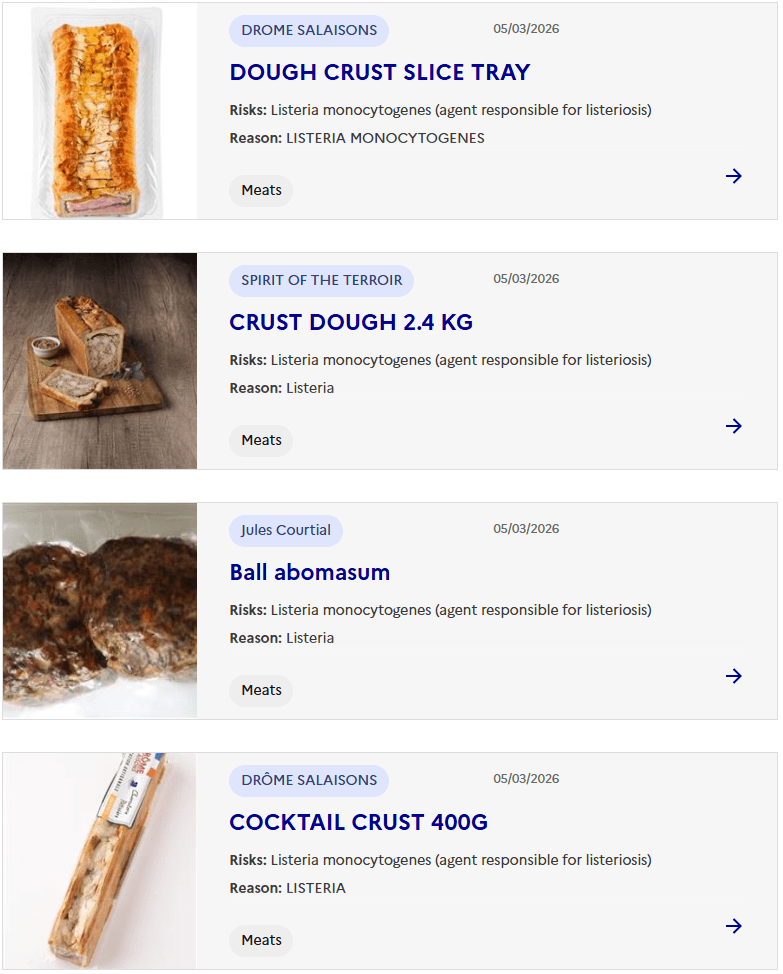Open the CRUST DOUGH 2.4 KG recall title
The image size is (783, 974).
[x=351, y=322]
